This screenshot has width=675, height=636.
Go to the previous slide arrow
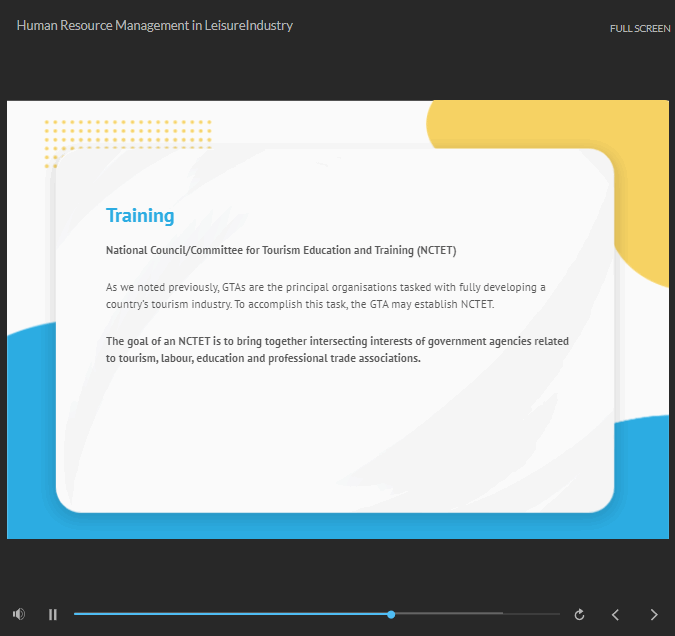coord(616,614)
